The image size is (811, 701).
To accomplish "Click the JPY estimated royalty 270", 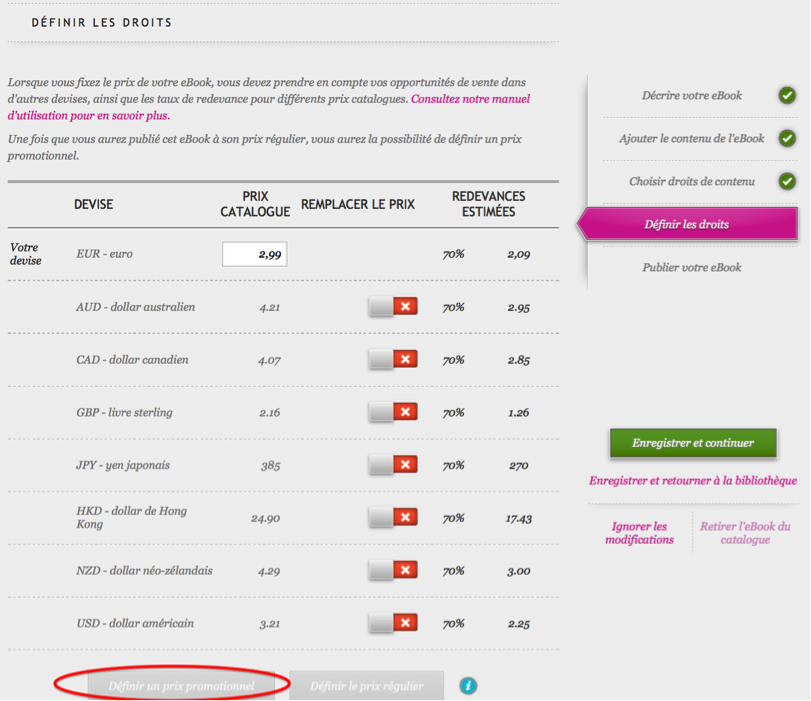I will click(x=519, y=466).
